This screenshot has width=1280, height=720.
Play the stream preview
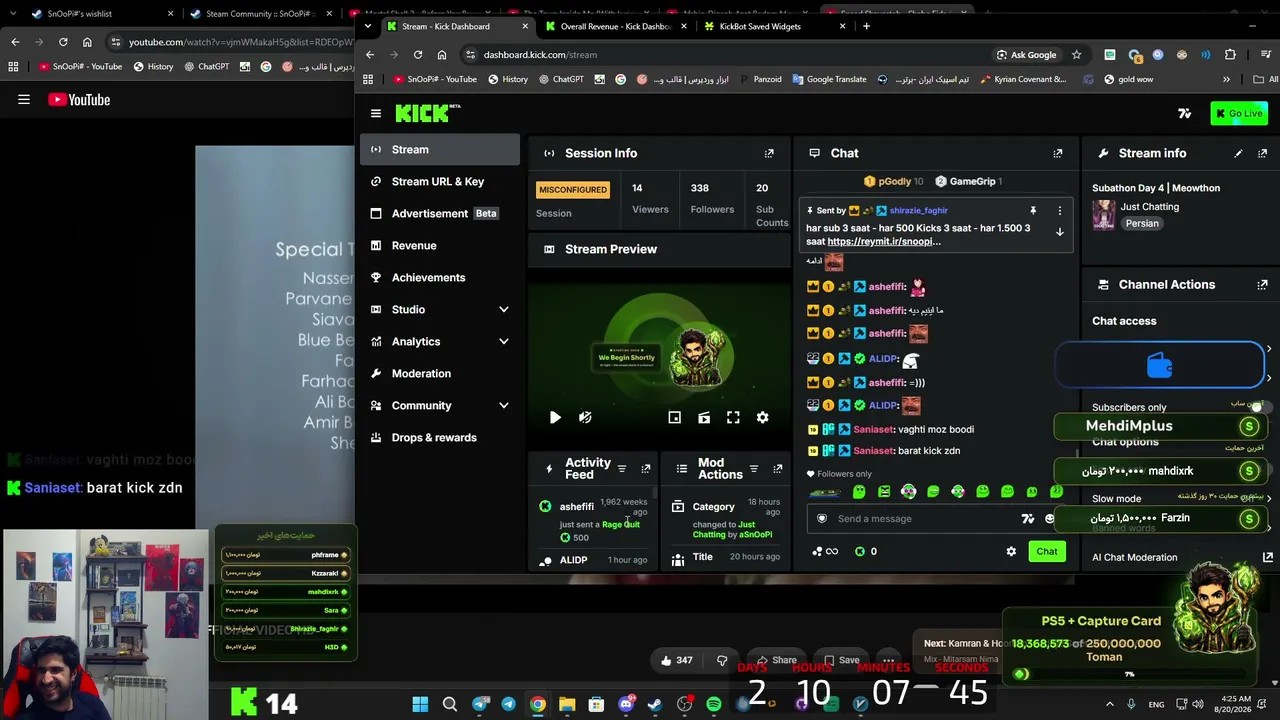click(555, 418)
